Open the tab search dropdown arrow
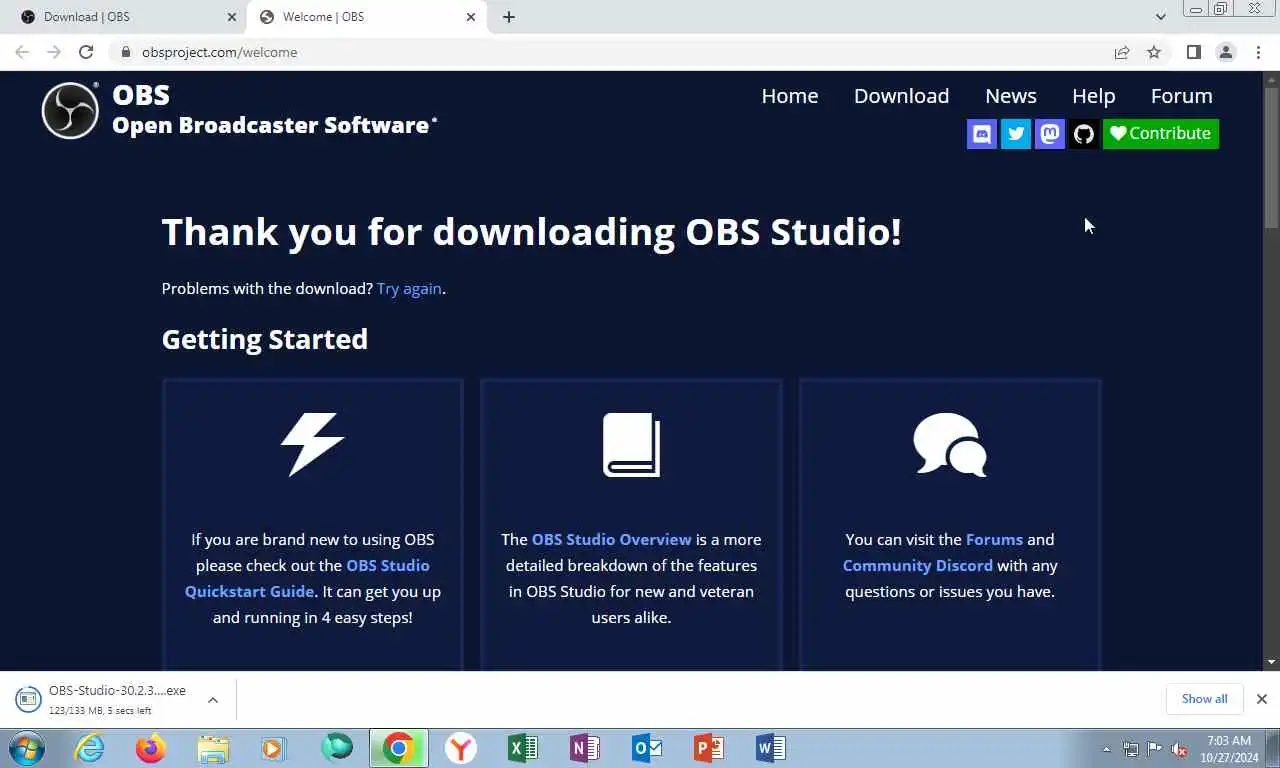Viewport: 1280px width, 768px height. 1160,17
